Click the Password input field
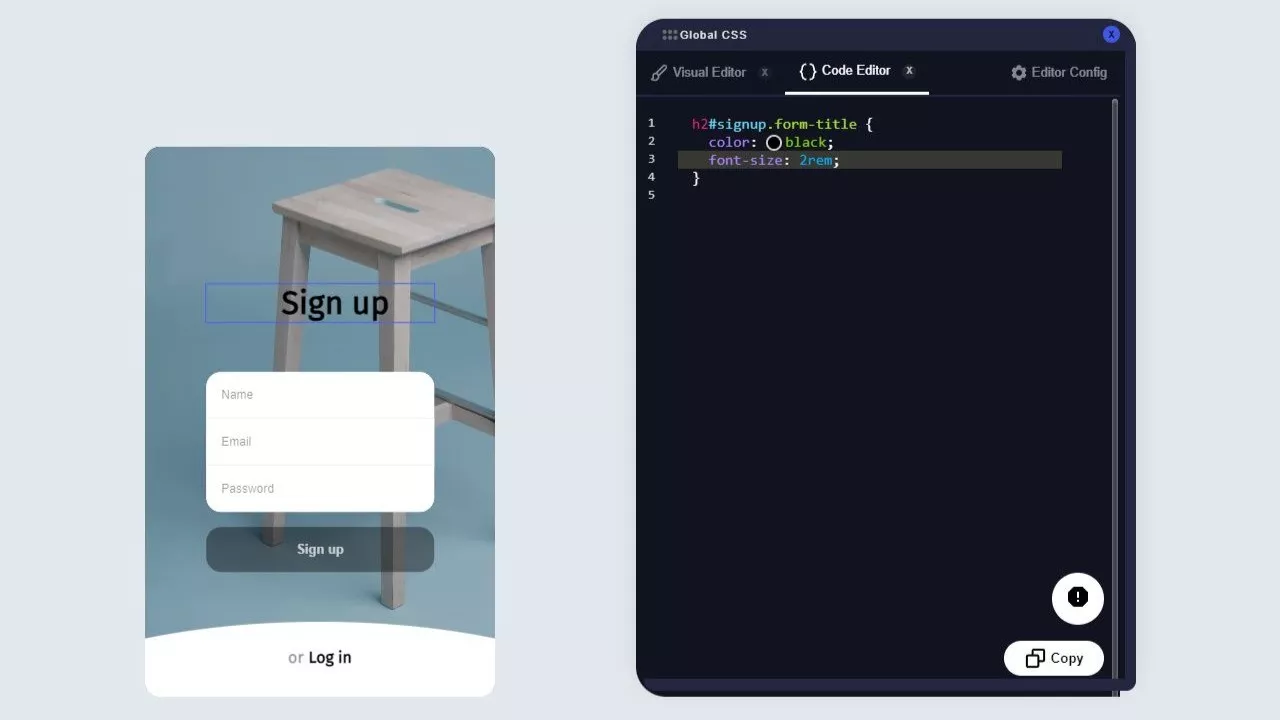The height and width of the screenshot is (720, 1280). pyautogui.click(x=320, y=488)
